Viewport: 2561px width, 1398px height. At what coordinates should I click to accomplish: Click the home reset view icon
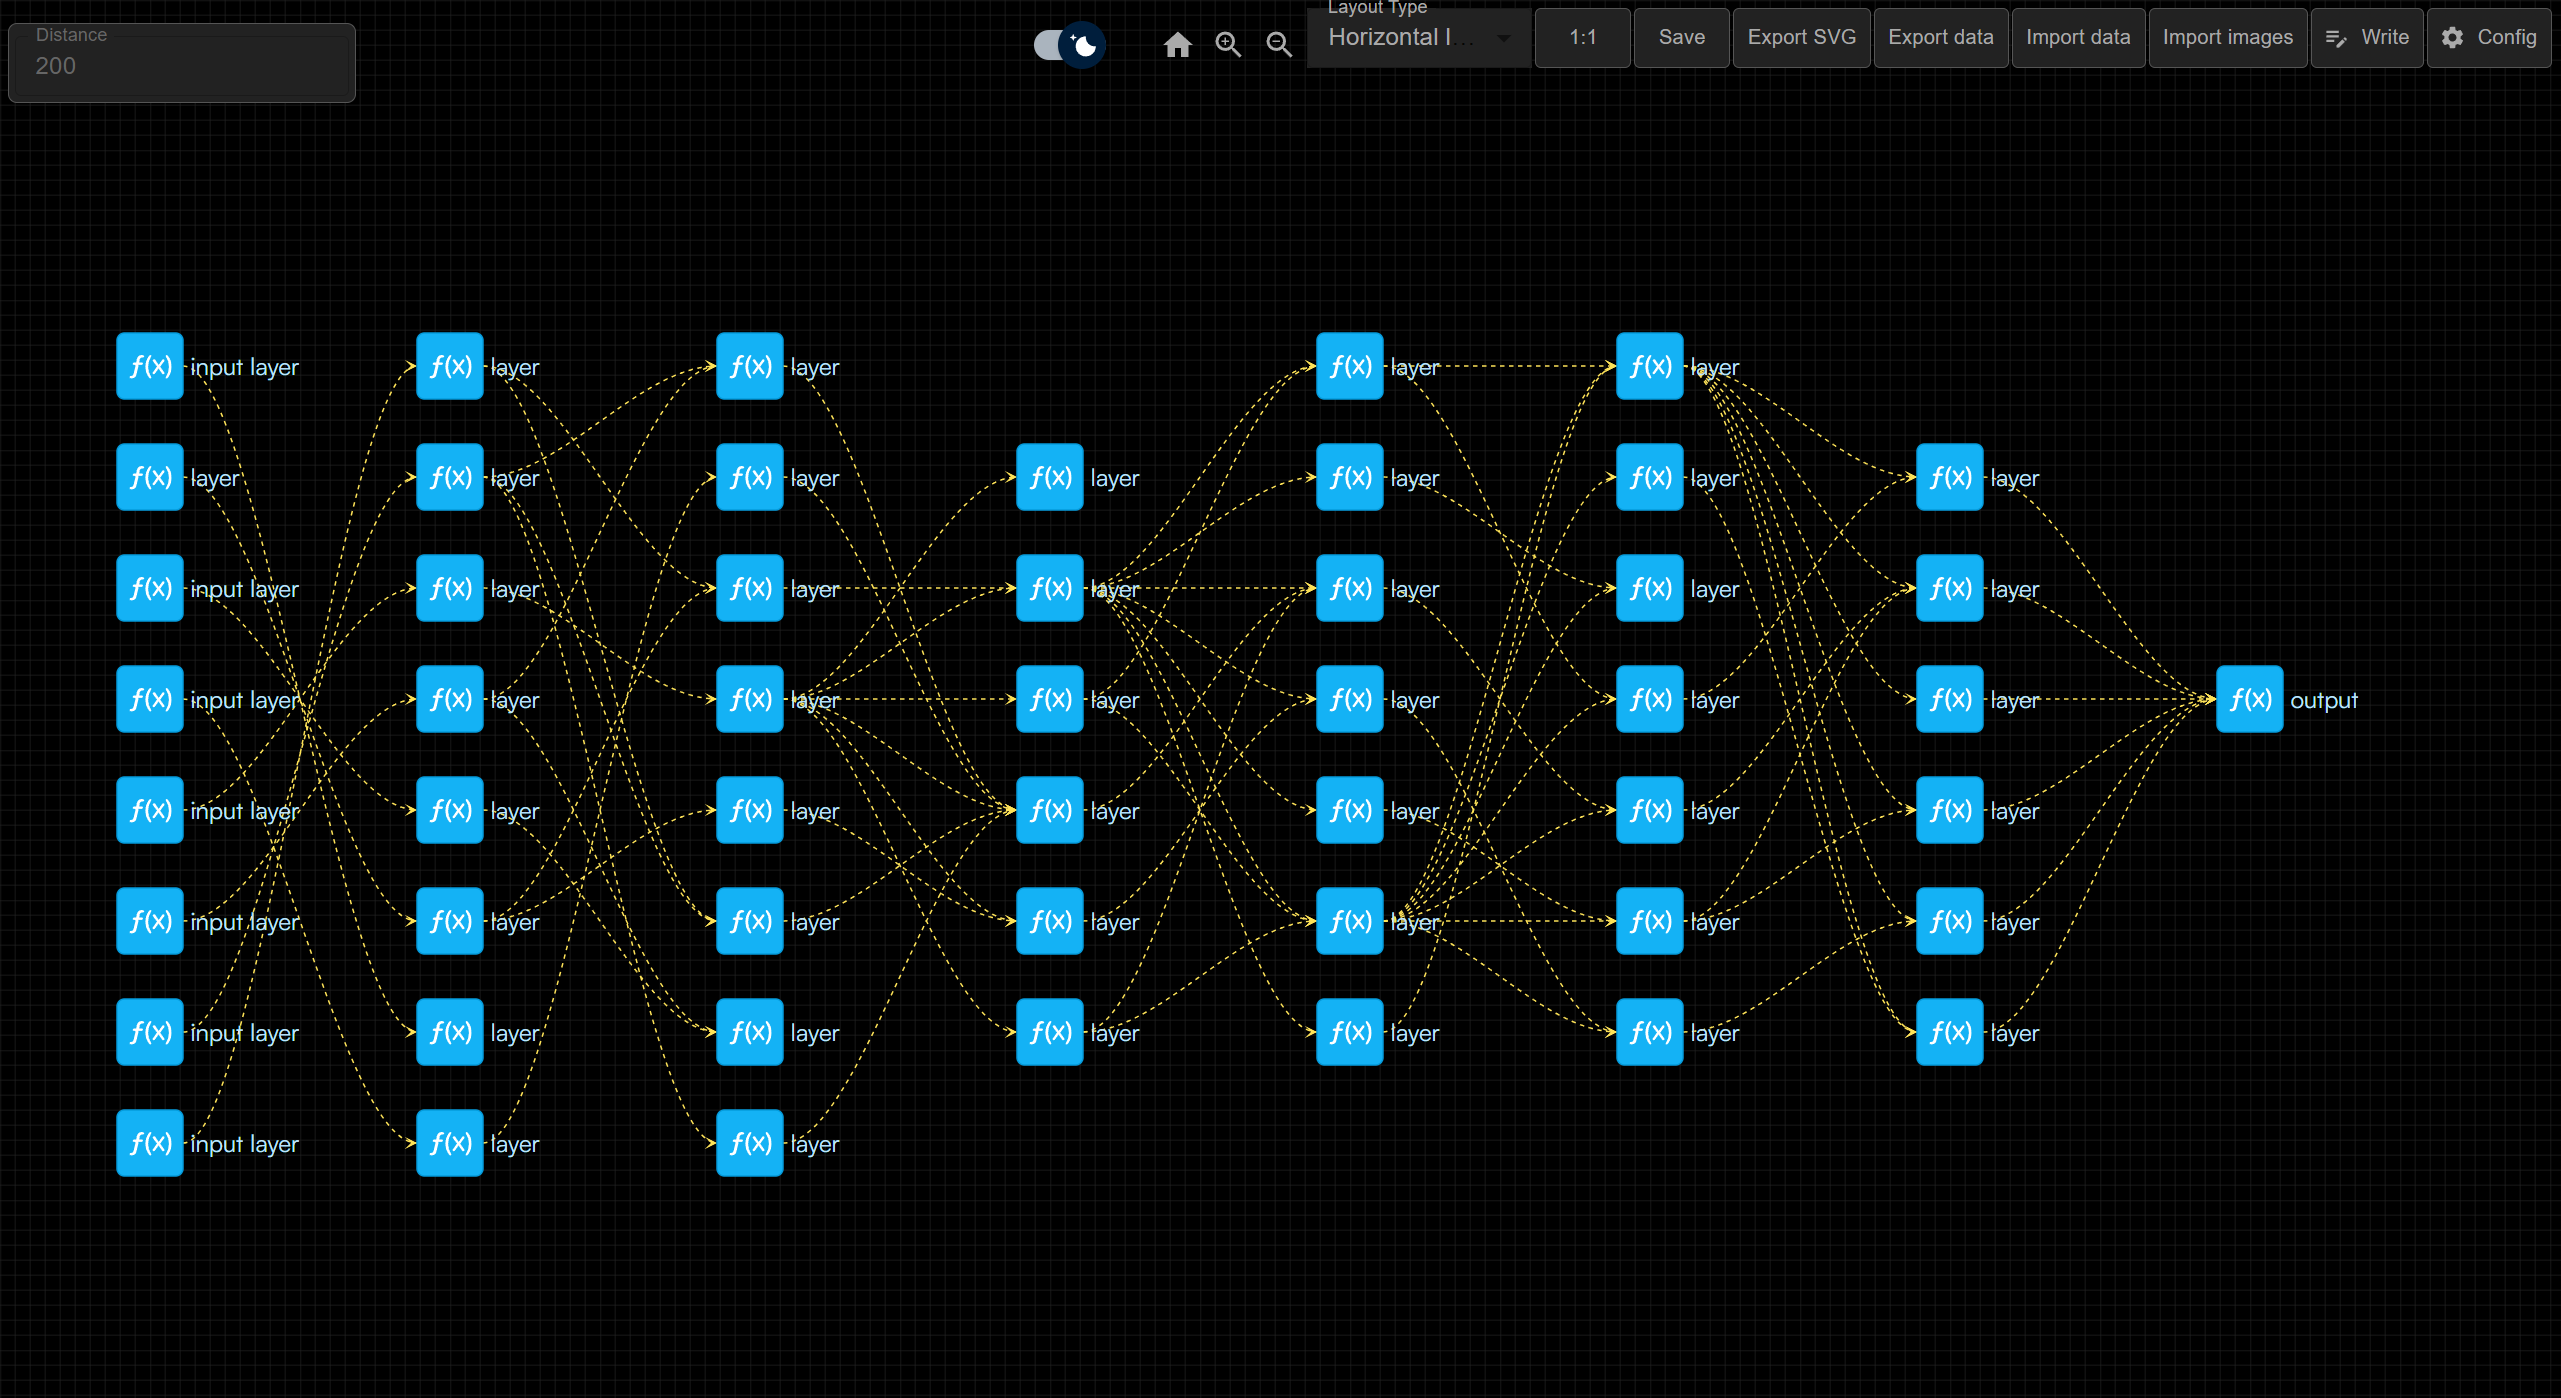(x=1177, y=45)
